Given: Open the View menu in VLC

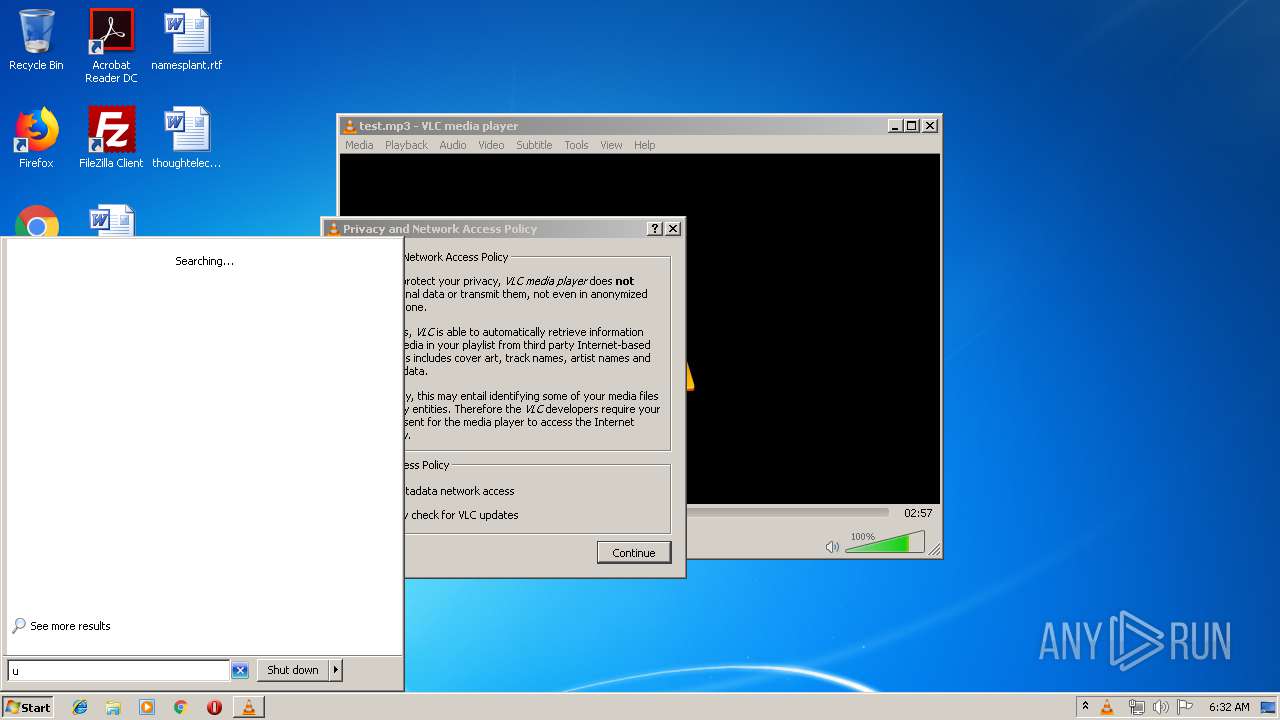Looking at the screenshot, I should click(611, 145).
